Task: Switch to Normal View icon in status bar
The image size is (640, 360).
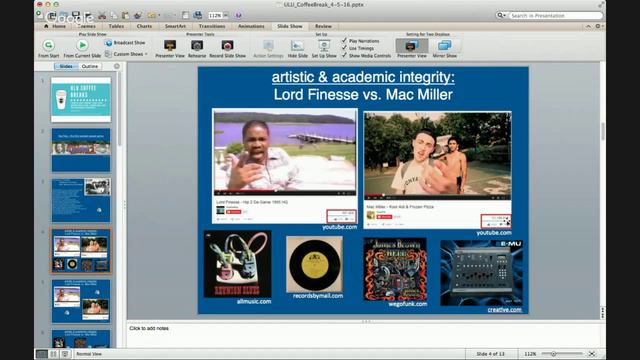Action: point(42,354)
